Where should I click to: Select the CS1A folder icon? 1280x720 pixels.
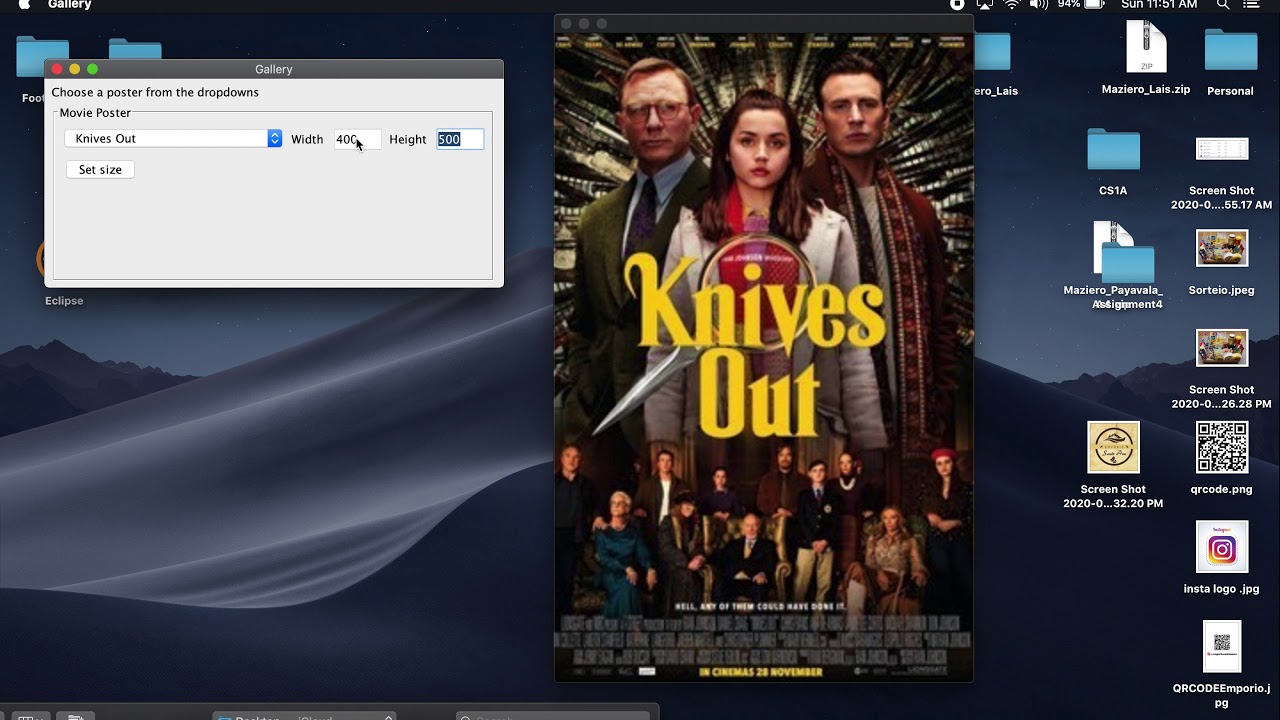coord(1113,150)
